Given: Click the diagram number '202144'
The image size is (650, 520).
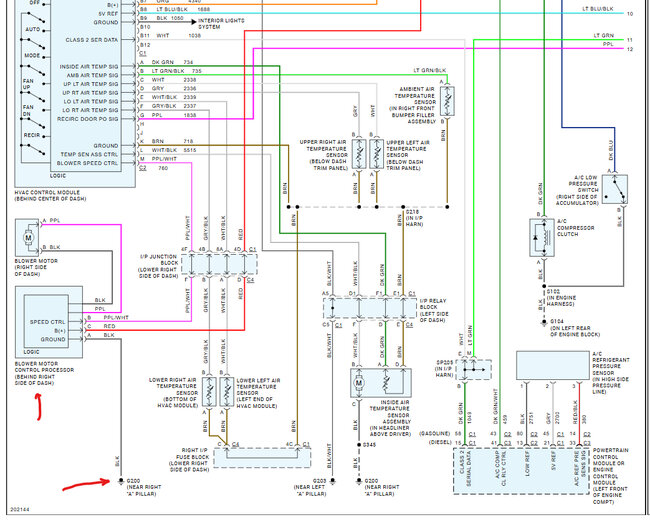Looking at the screenshot, I should pyautogui.click(x=20, y=509).
